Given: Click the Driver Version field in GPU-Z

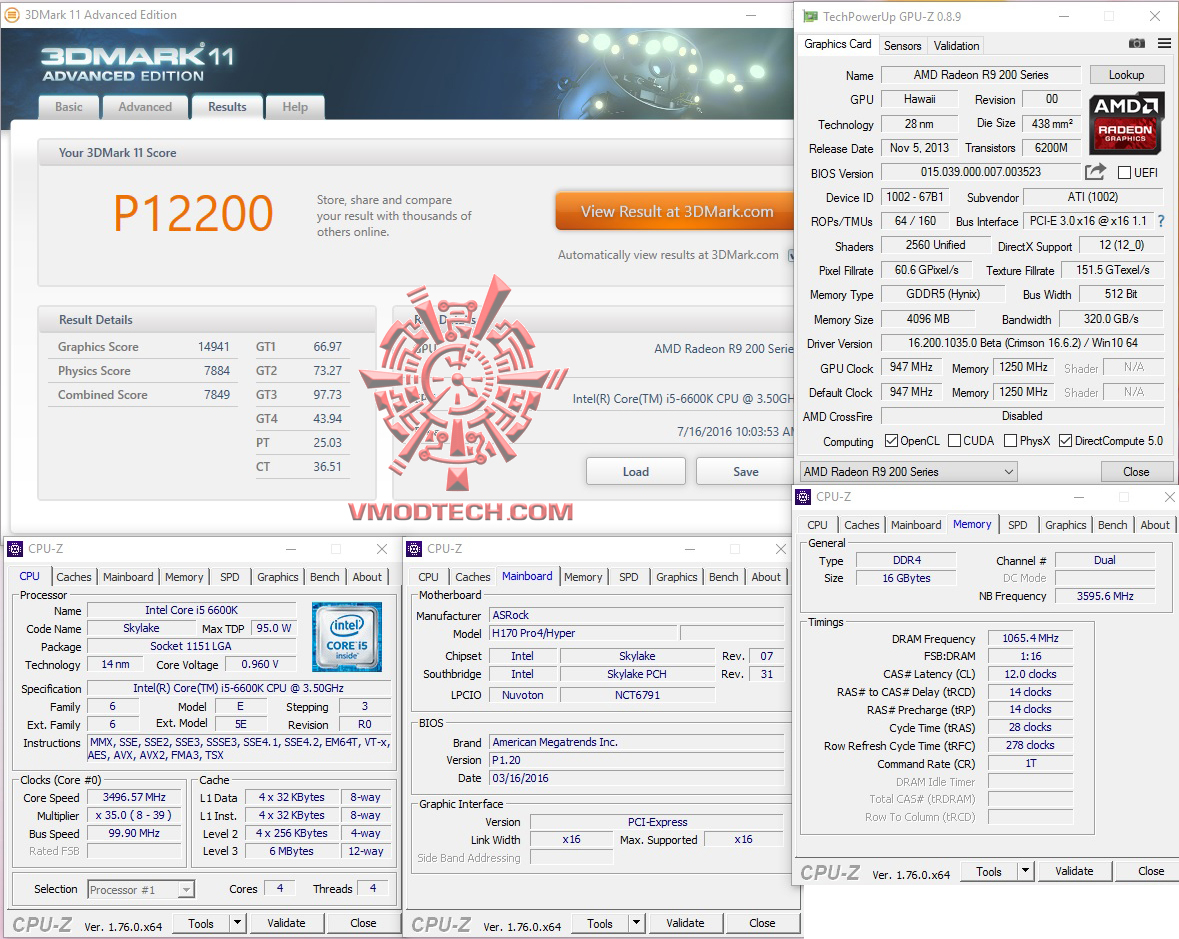Looking at the screenshot, I should 1023,343.
